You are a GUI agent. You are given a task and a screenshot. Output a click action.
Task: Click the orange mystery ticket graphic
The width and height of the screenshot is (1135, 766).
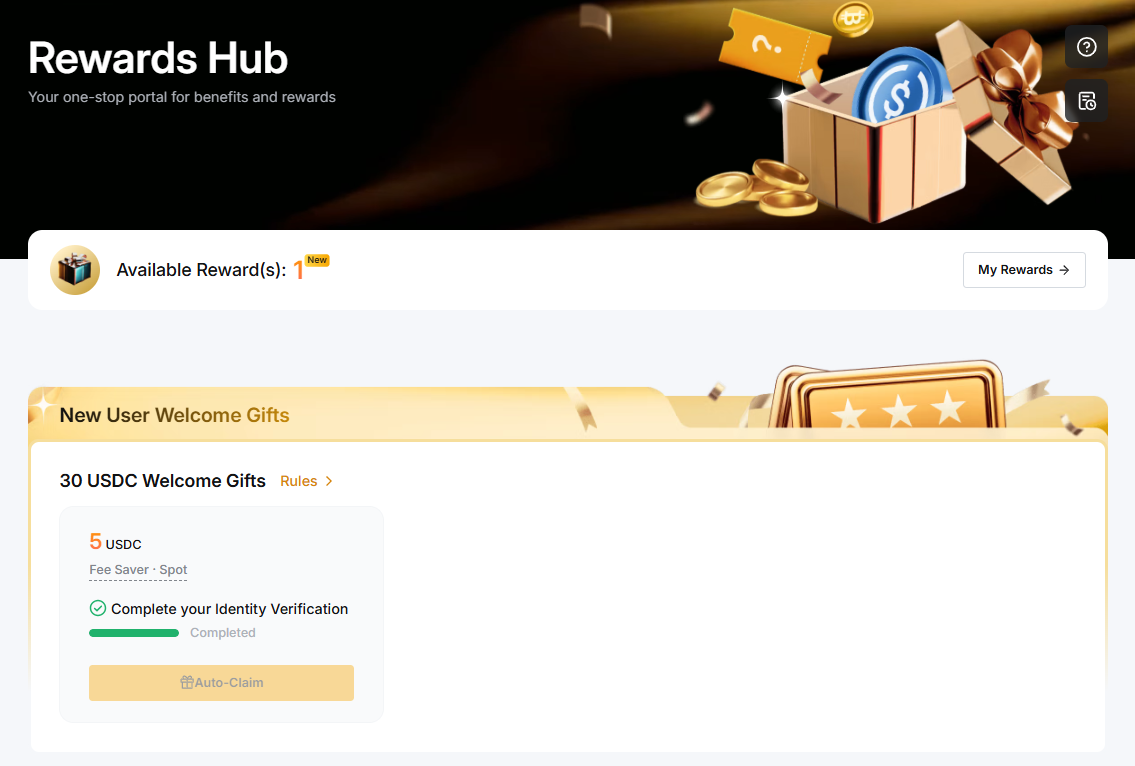point(772,48)
